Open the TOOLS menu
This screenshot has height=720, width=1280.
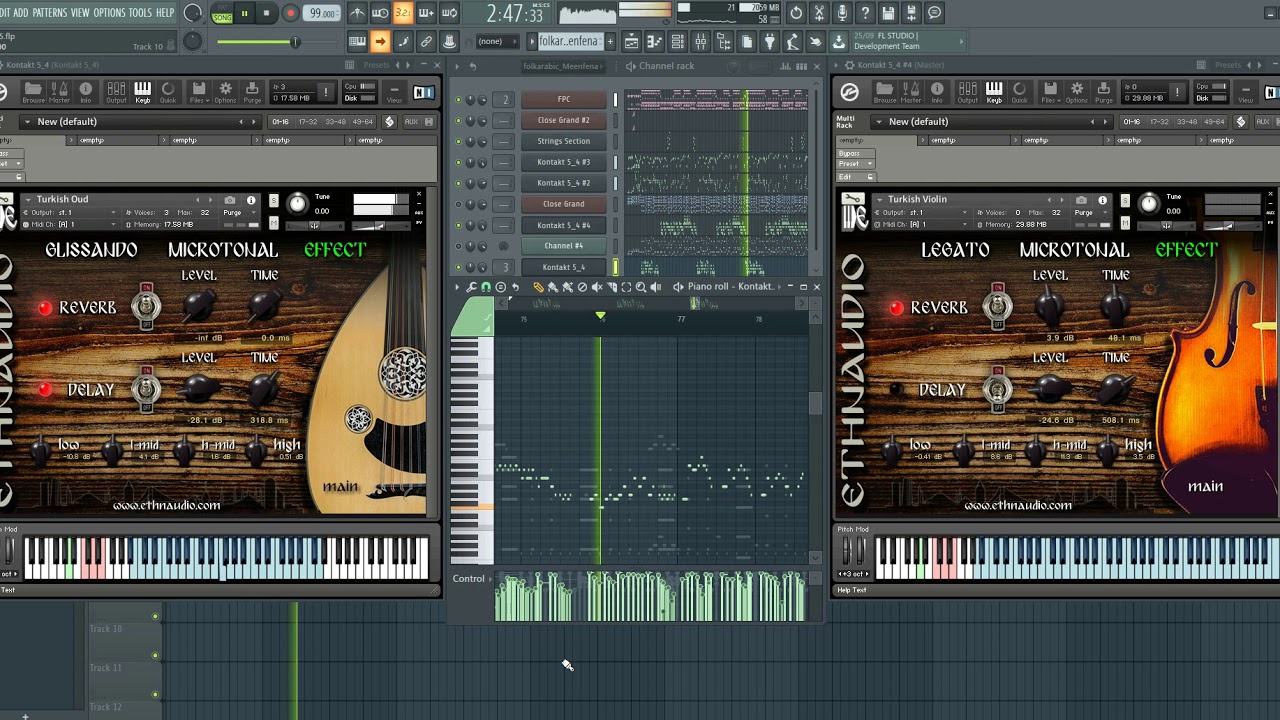coord(140,13)
